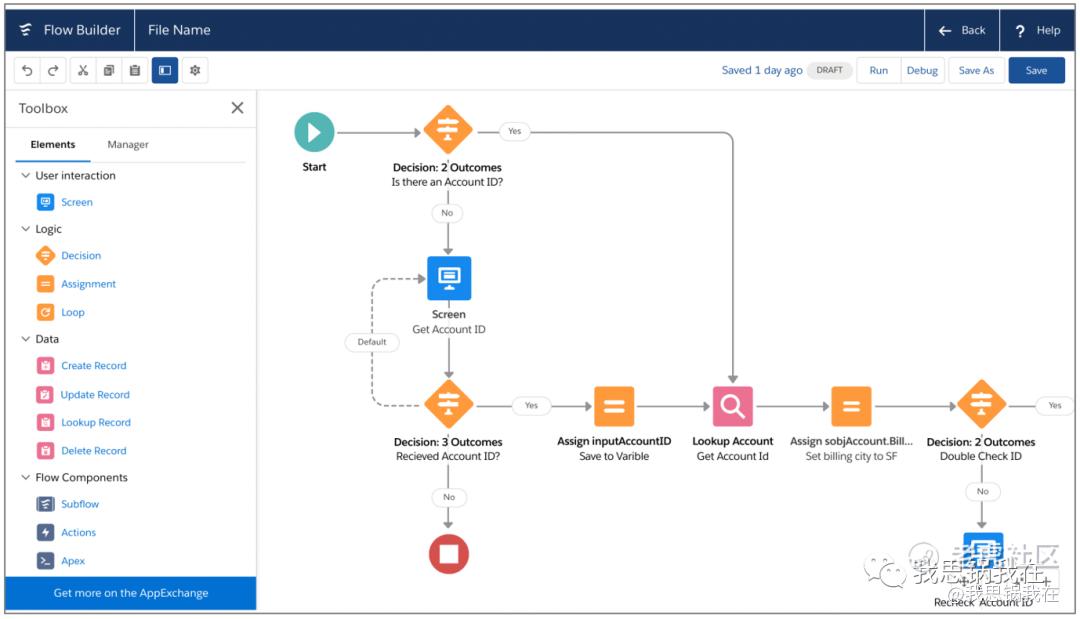Image resolution: width=1080 pixels, height=619 pixels.
Task: Select the Subflow icon in Toolbox
Action: pyautogui.click(x=45, y=504)
